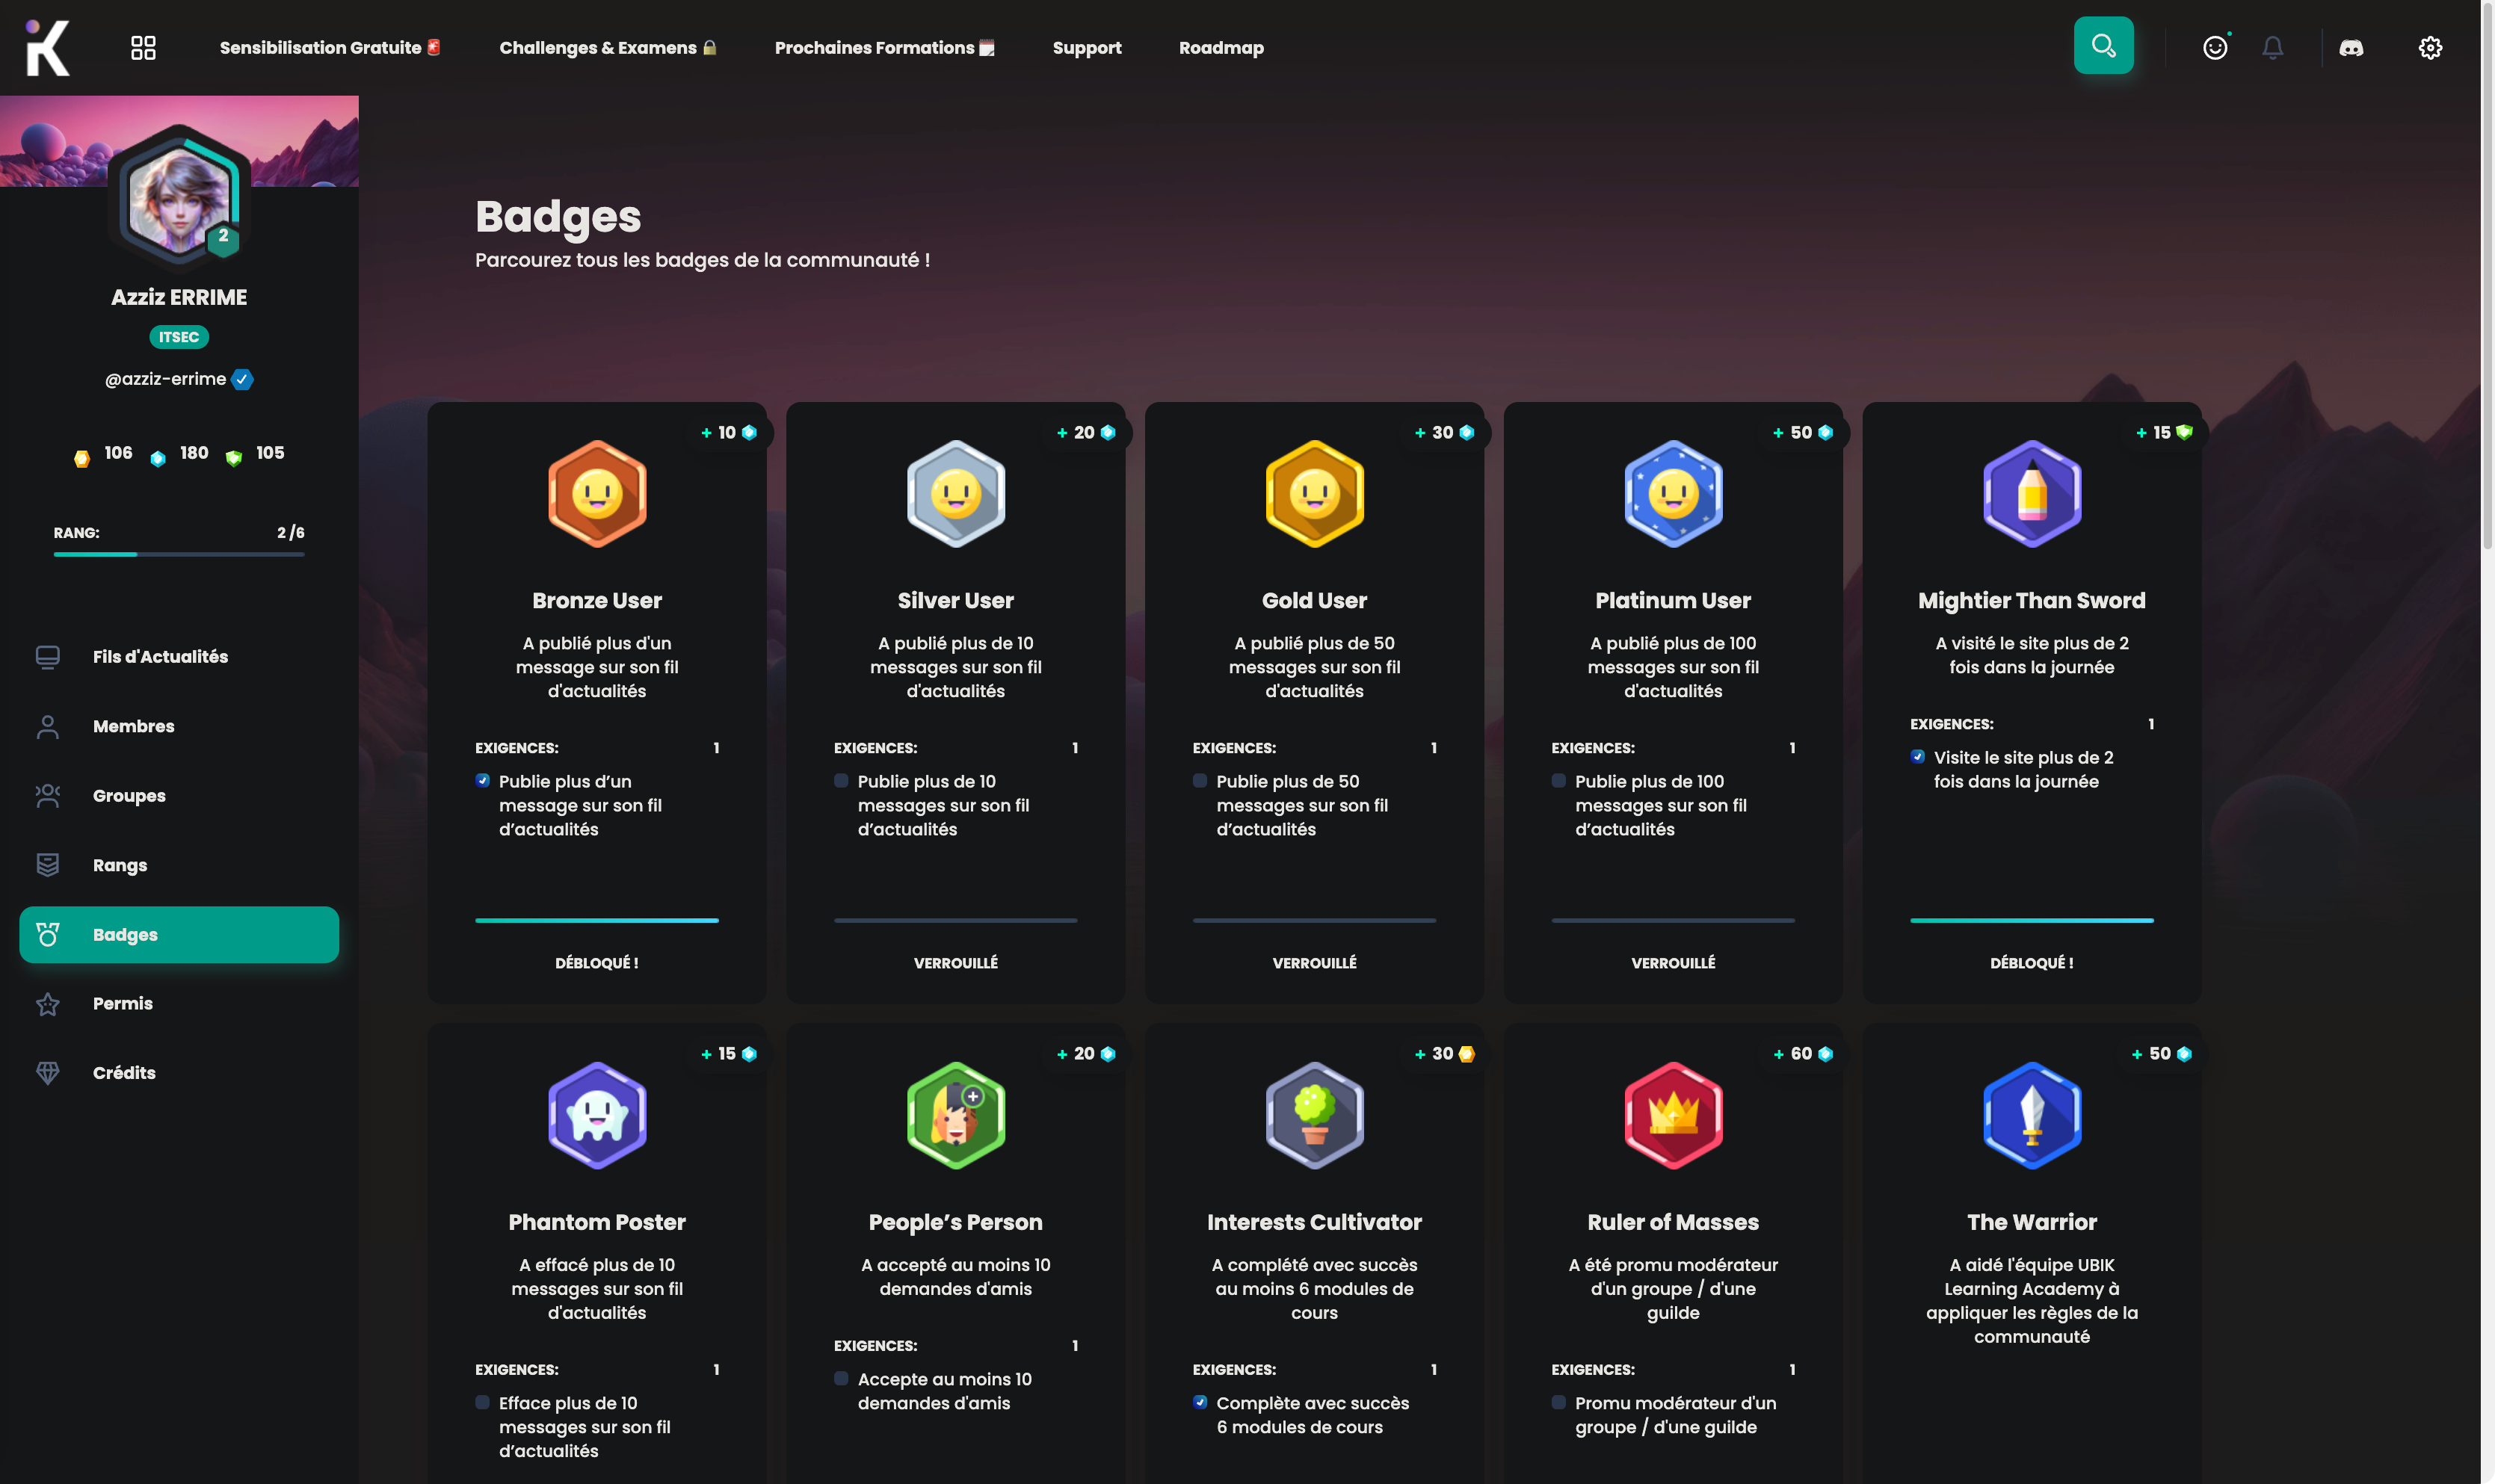Viewport: 2495px width, 1484px height.
Task: Click the K logo in the header
Action: click(47, 47)
